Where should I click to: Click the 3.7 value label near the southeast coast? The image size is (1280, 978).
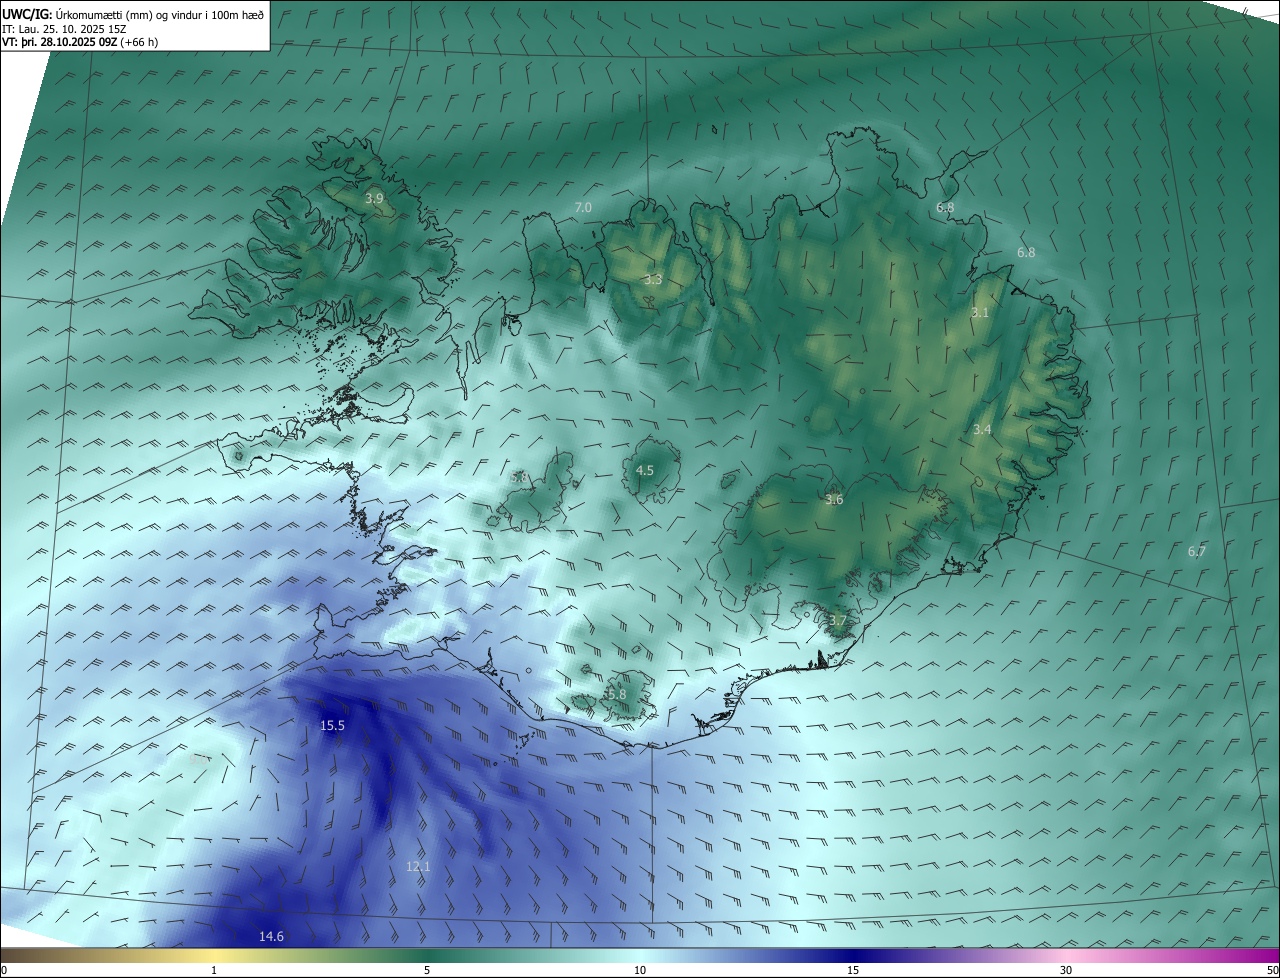[x=837, y=621]
